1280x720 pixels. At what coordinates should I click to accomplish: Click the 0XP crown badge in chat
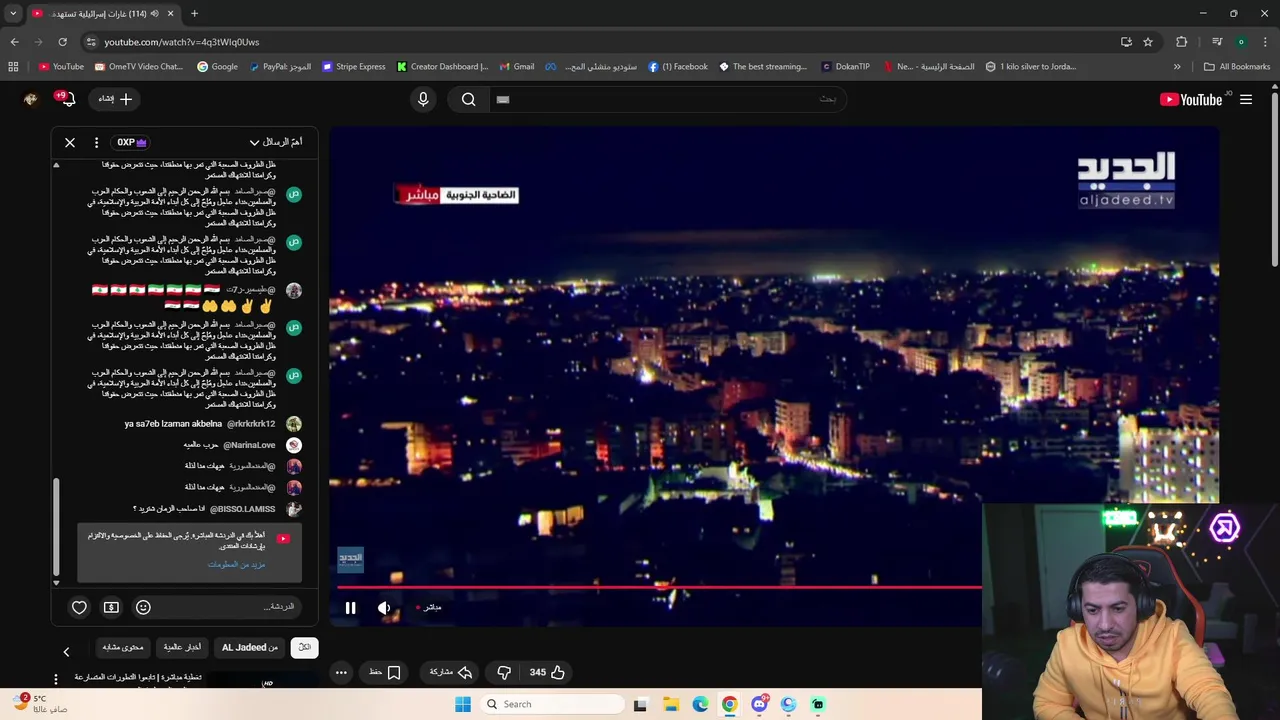pyautogui.click(x=131, y=142)
